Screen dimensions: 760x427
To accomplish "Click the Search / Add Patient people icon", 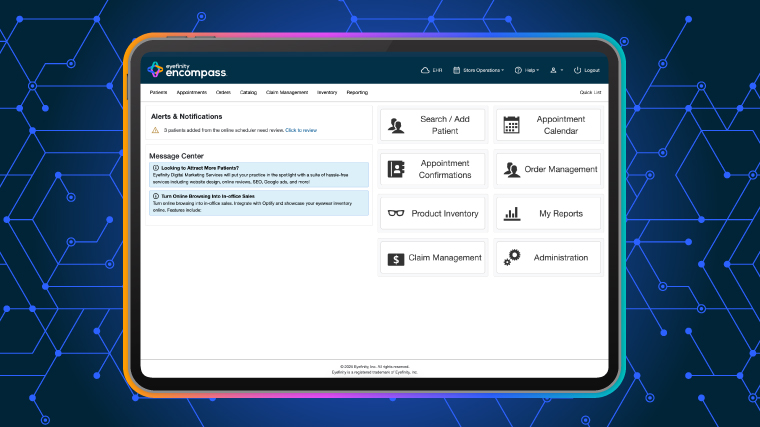I will [x=397, y=126].
